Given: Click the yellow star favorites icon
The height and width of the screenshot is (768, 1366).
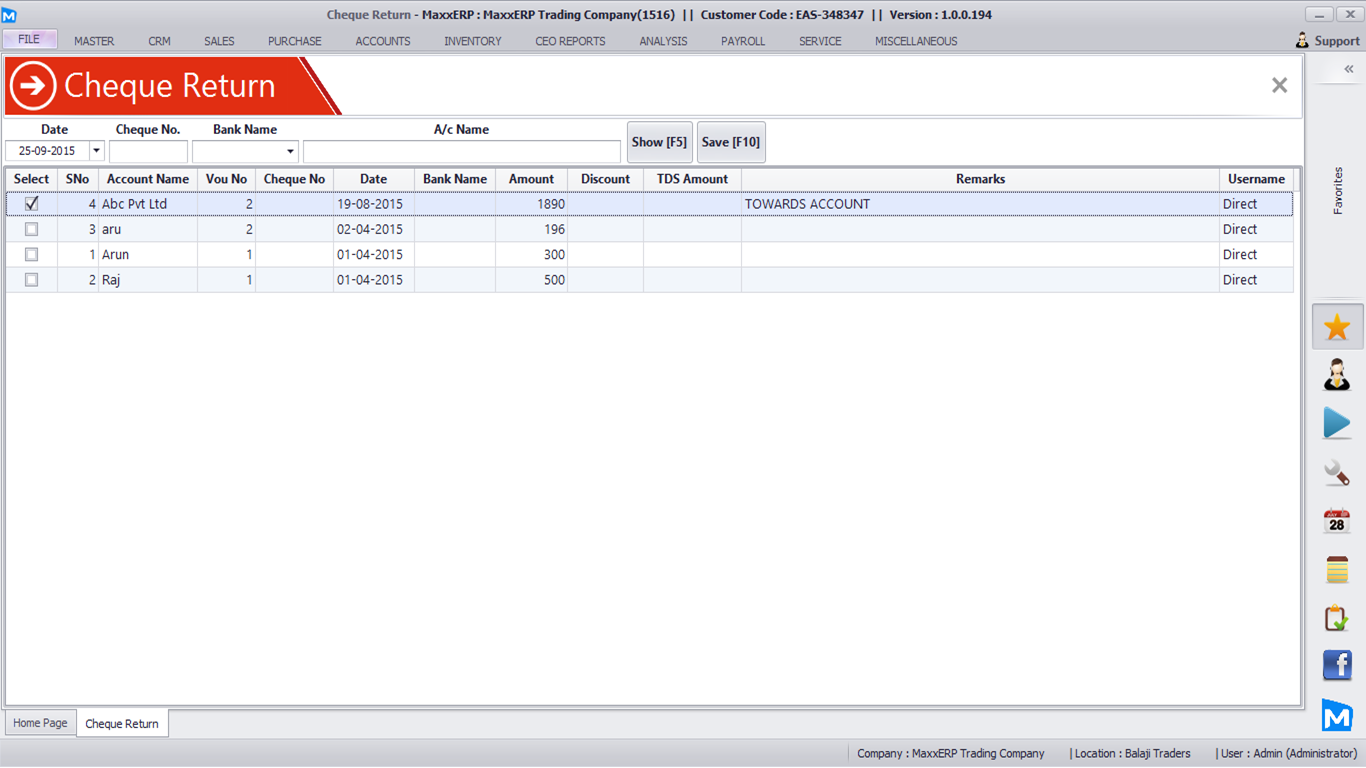Looking at the screenshot, I should click(1337, 327).
